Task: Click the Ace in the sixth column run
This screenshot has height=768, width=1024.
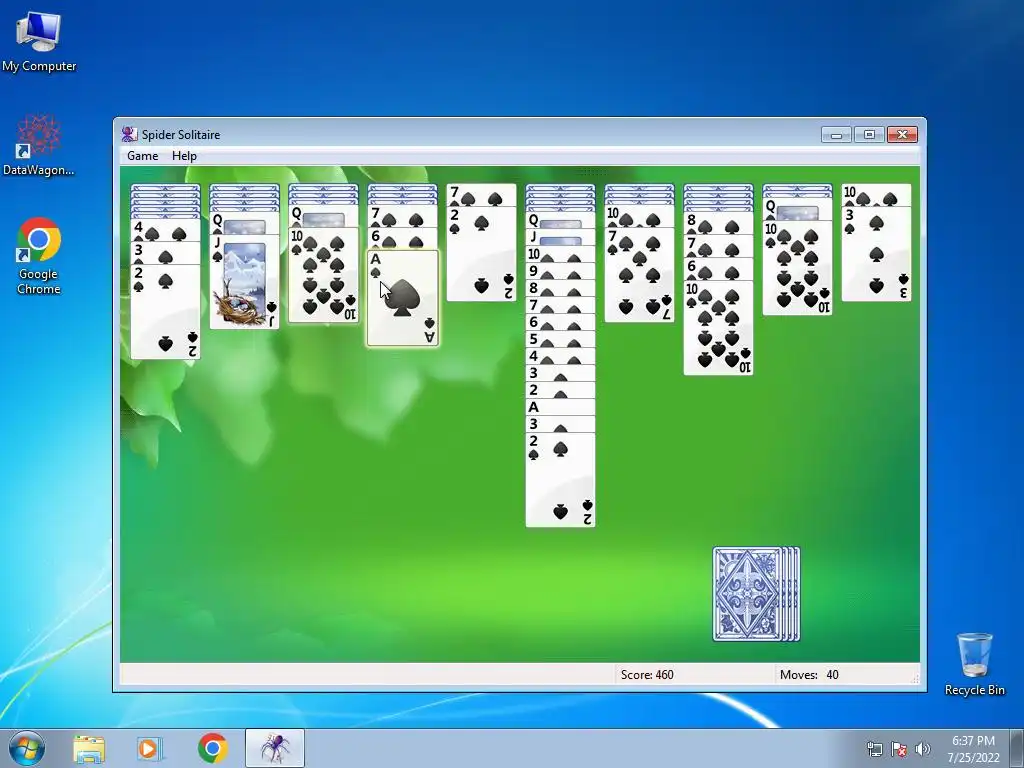Action: point(560,407)
